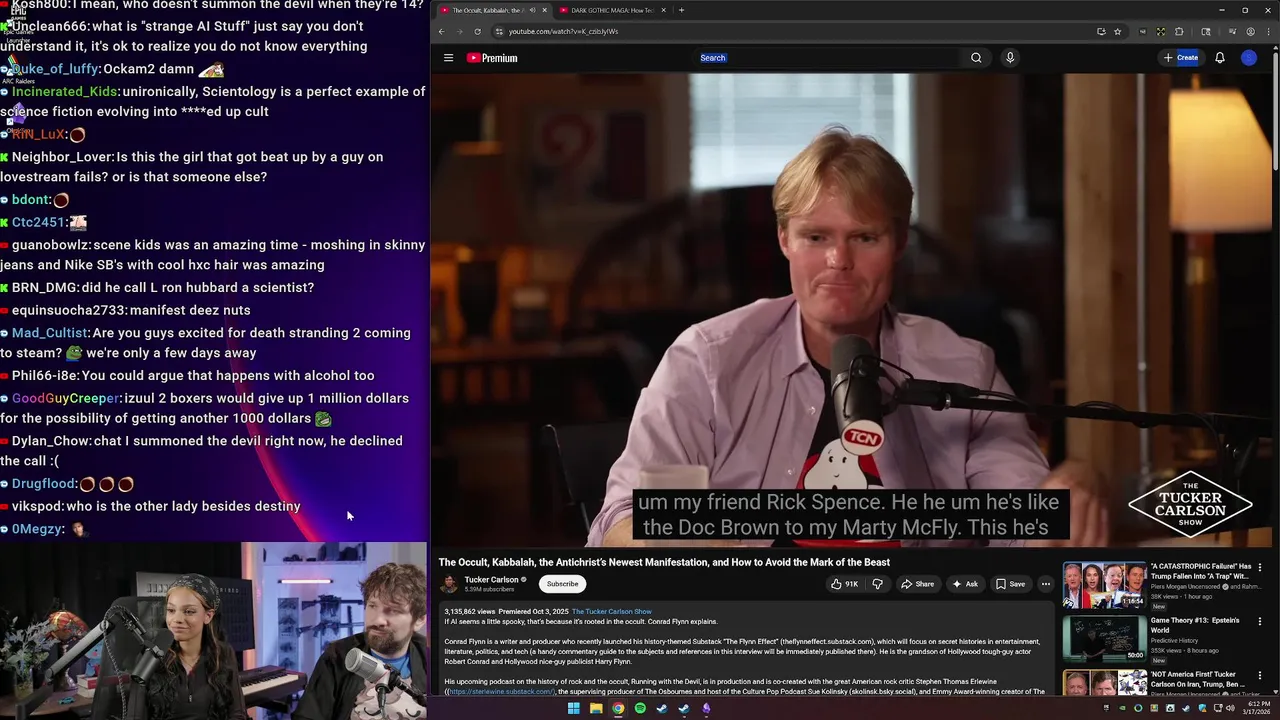Open options for 'NOT America First' video
Screen dimensions: 1280x720
click(1260, 675)
